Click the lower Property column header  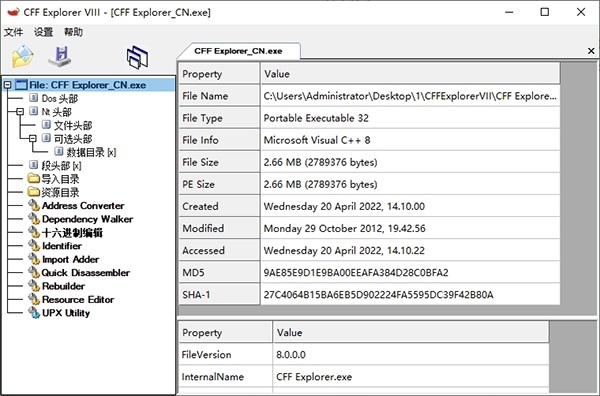pyautogui.click(x=225, y=332)
